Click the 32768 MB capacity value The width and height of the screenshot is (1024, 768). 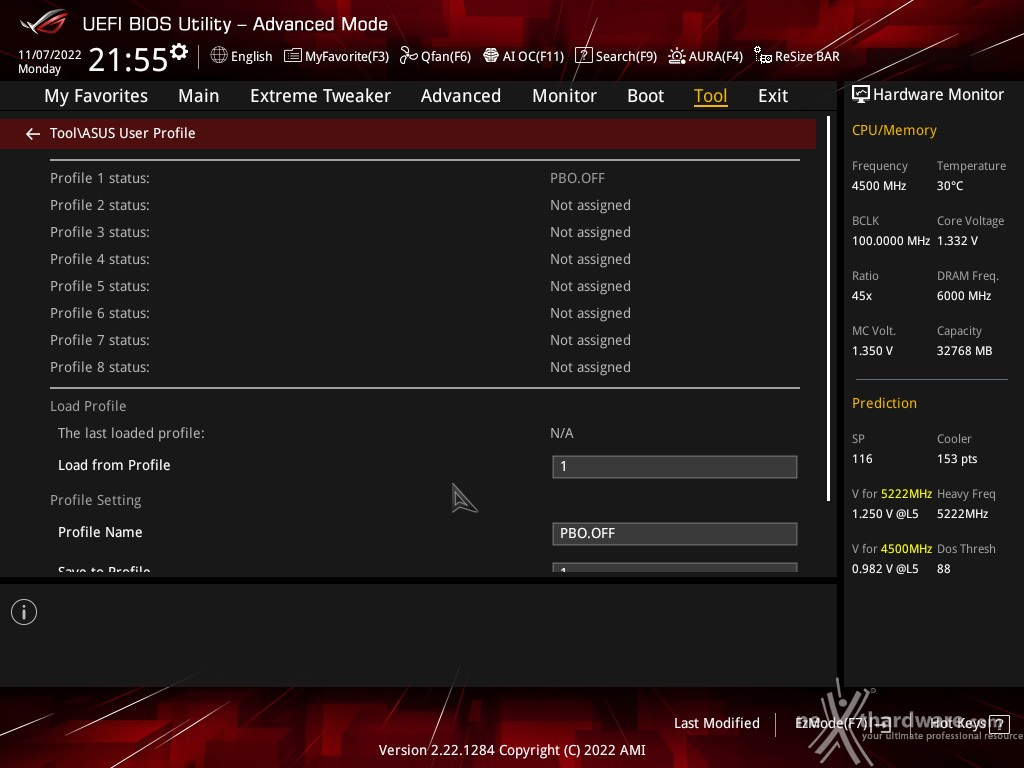pos(965,351)
